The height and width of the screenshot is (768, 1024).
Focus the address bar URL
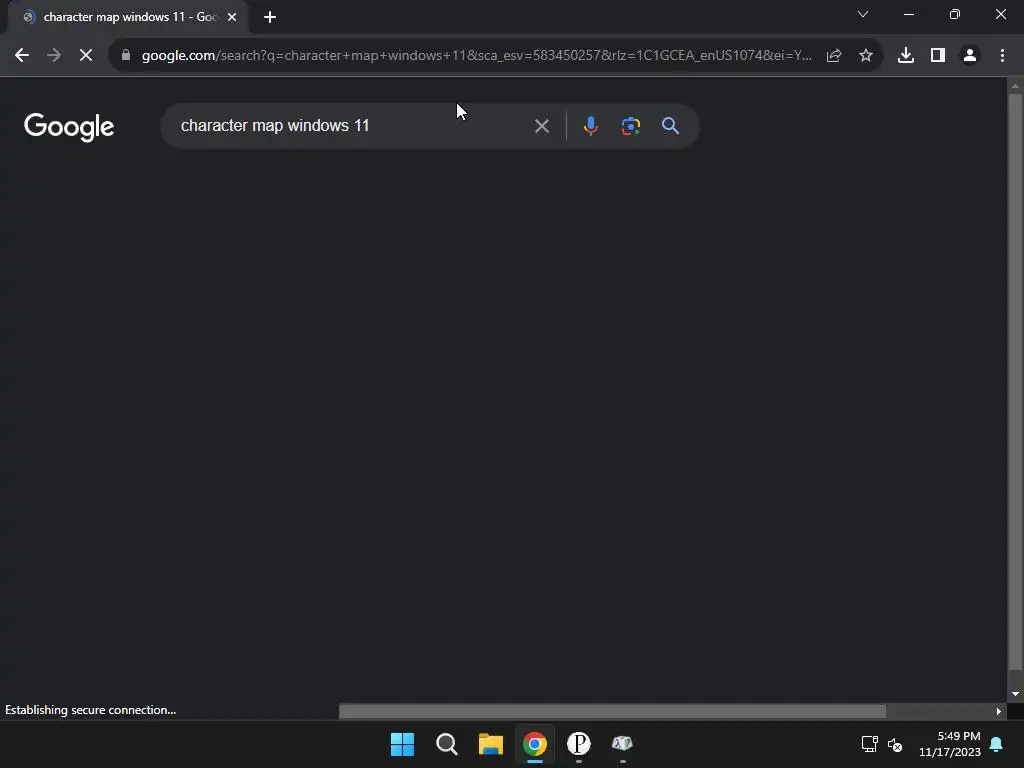point(477,56)
